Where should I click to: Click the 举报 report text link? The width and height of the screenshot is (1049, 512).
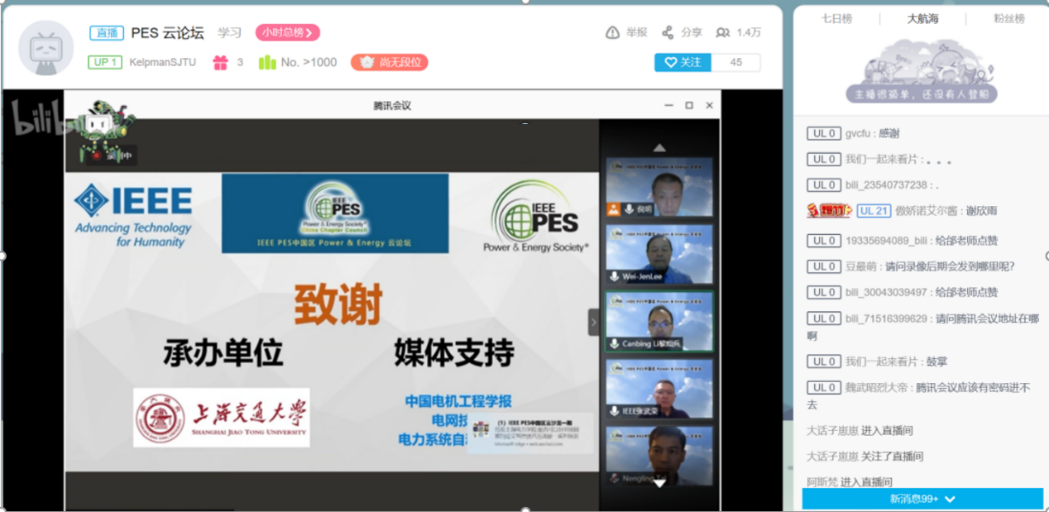click(636, 33)
